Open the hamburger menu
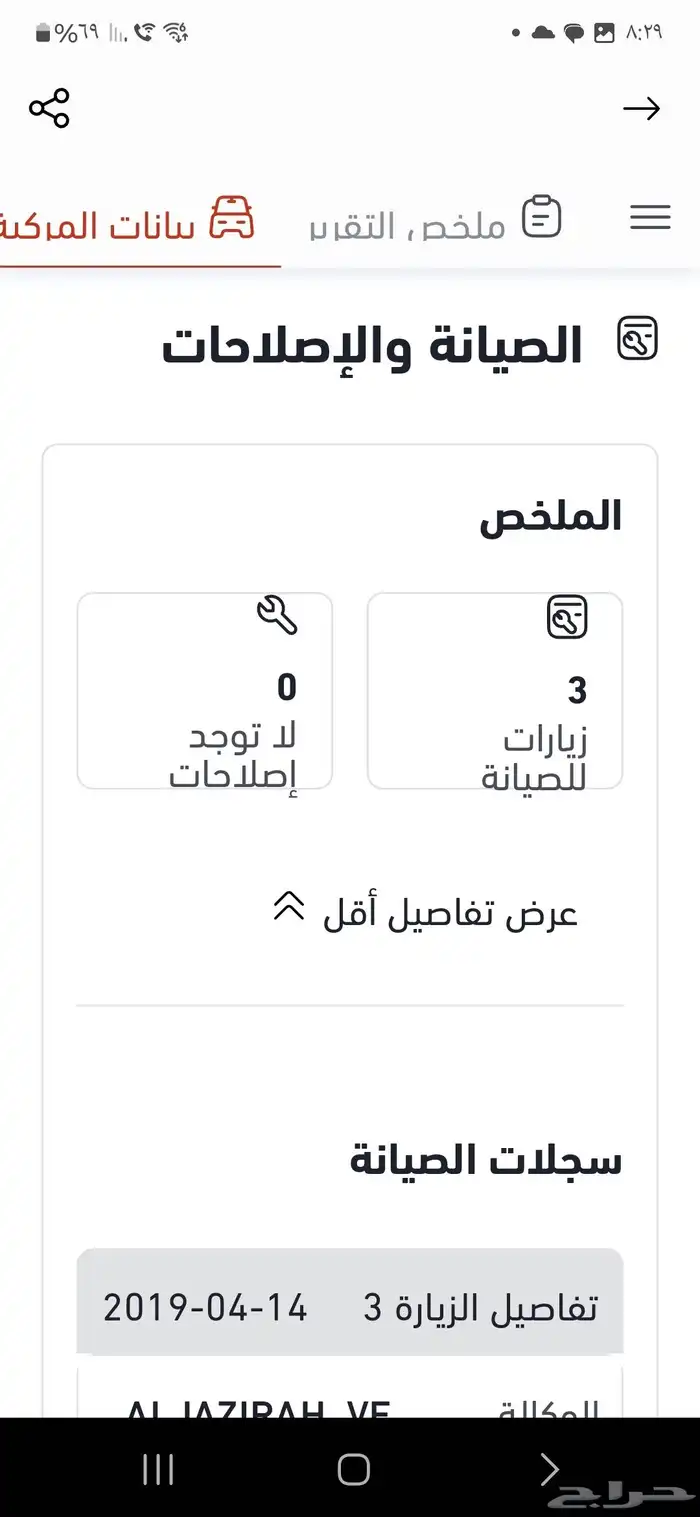This screenshot has height=1517, width=700. (x=650, y=218)
